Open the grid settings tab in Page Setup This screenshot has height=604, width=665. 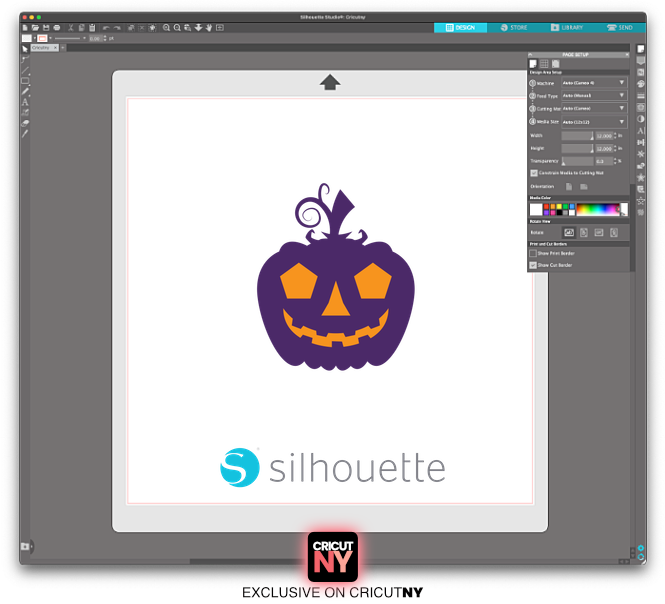tap(544, 64)
